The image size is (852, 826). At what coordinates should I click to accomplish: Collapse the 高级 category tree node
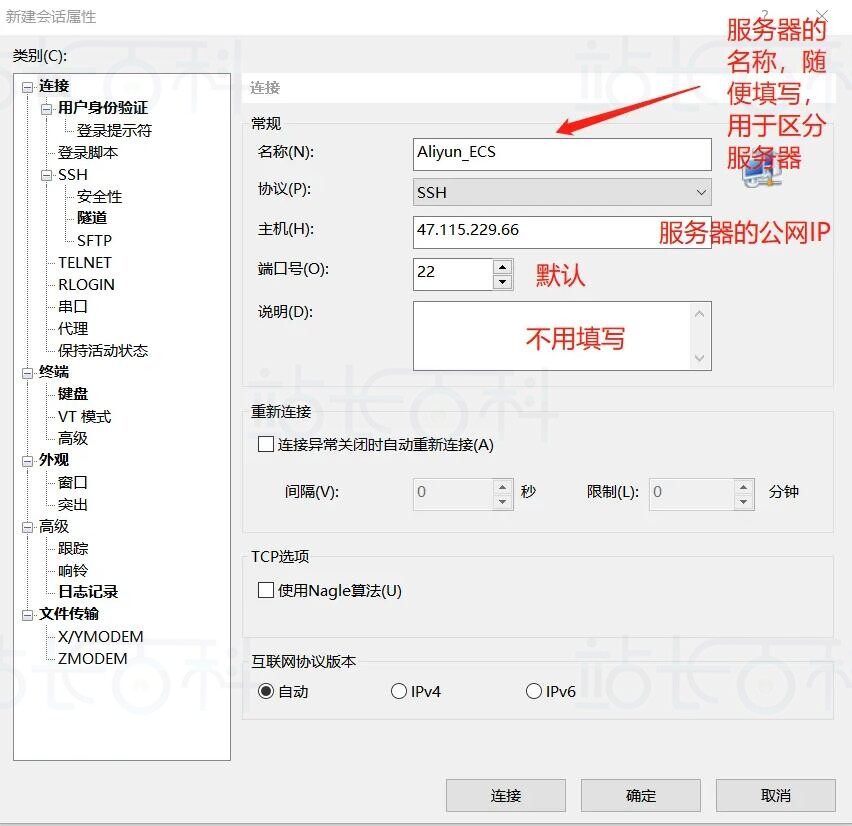[x=27, y=528]
